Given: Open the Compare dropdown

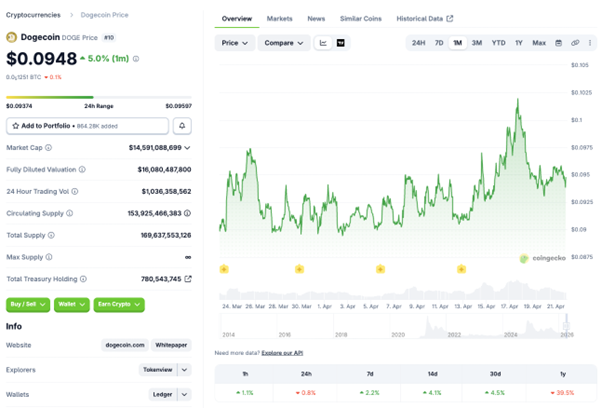Looking at the screenshot, I should (283, 43).
